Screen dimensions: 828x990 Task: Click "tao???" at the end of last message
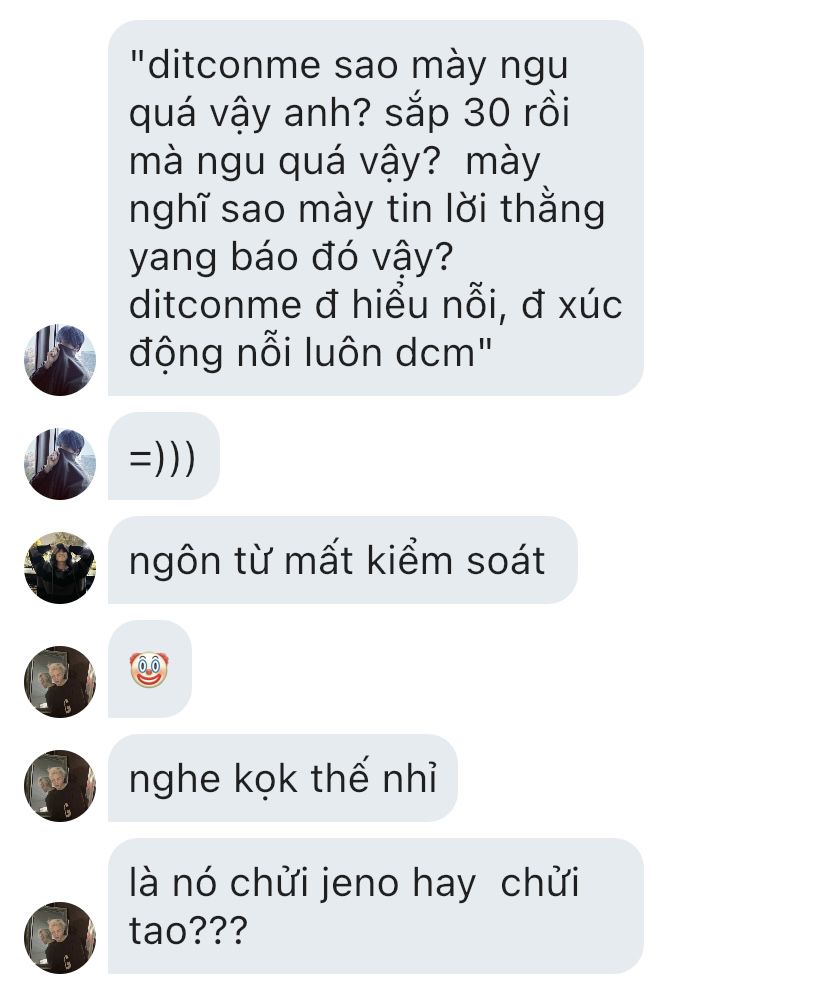point(188,931)
